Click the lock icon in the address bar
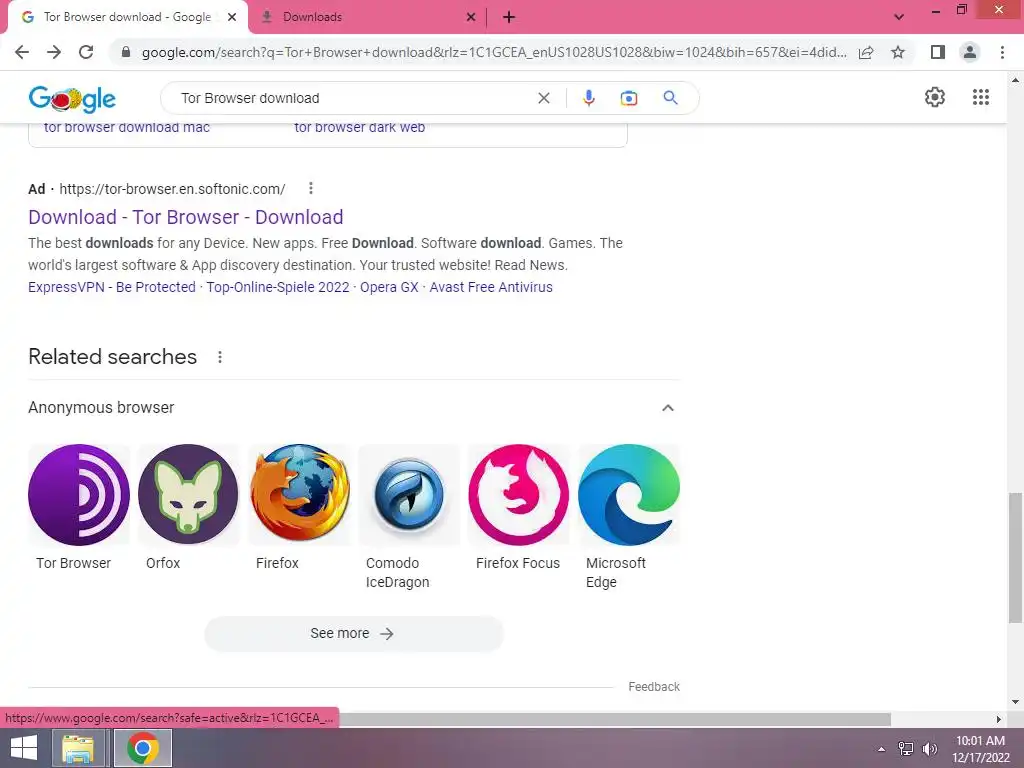This screenshot has height=768, width=1024. coord(126,52)
